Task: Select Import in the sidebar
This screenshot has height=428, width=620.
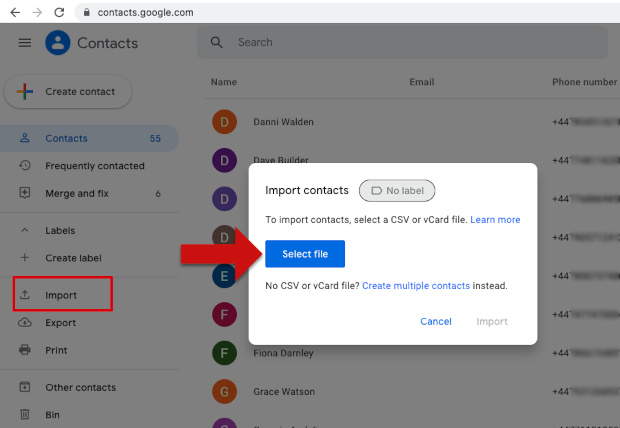Action: point(61,295)
